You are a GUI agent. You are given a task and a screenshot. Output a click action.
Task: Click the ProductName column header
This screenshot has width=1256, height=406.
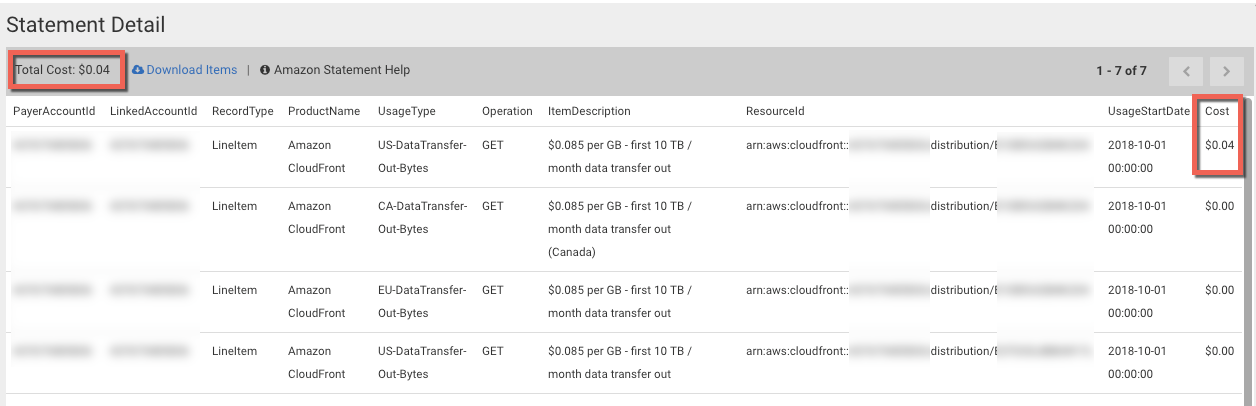[324, 111]
